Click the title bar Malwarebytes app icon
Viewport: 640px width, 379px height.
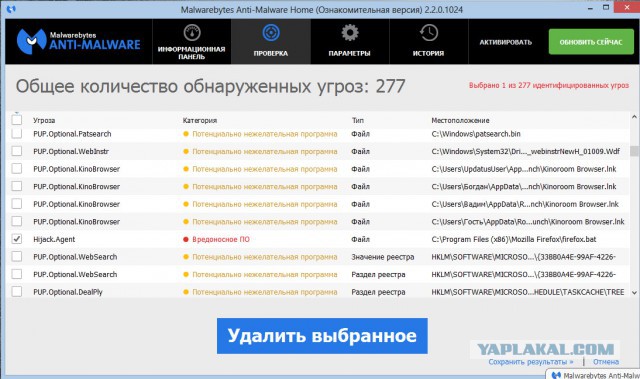[x=11, y=9]
